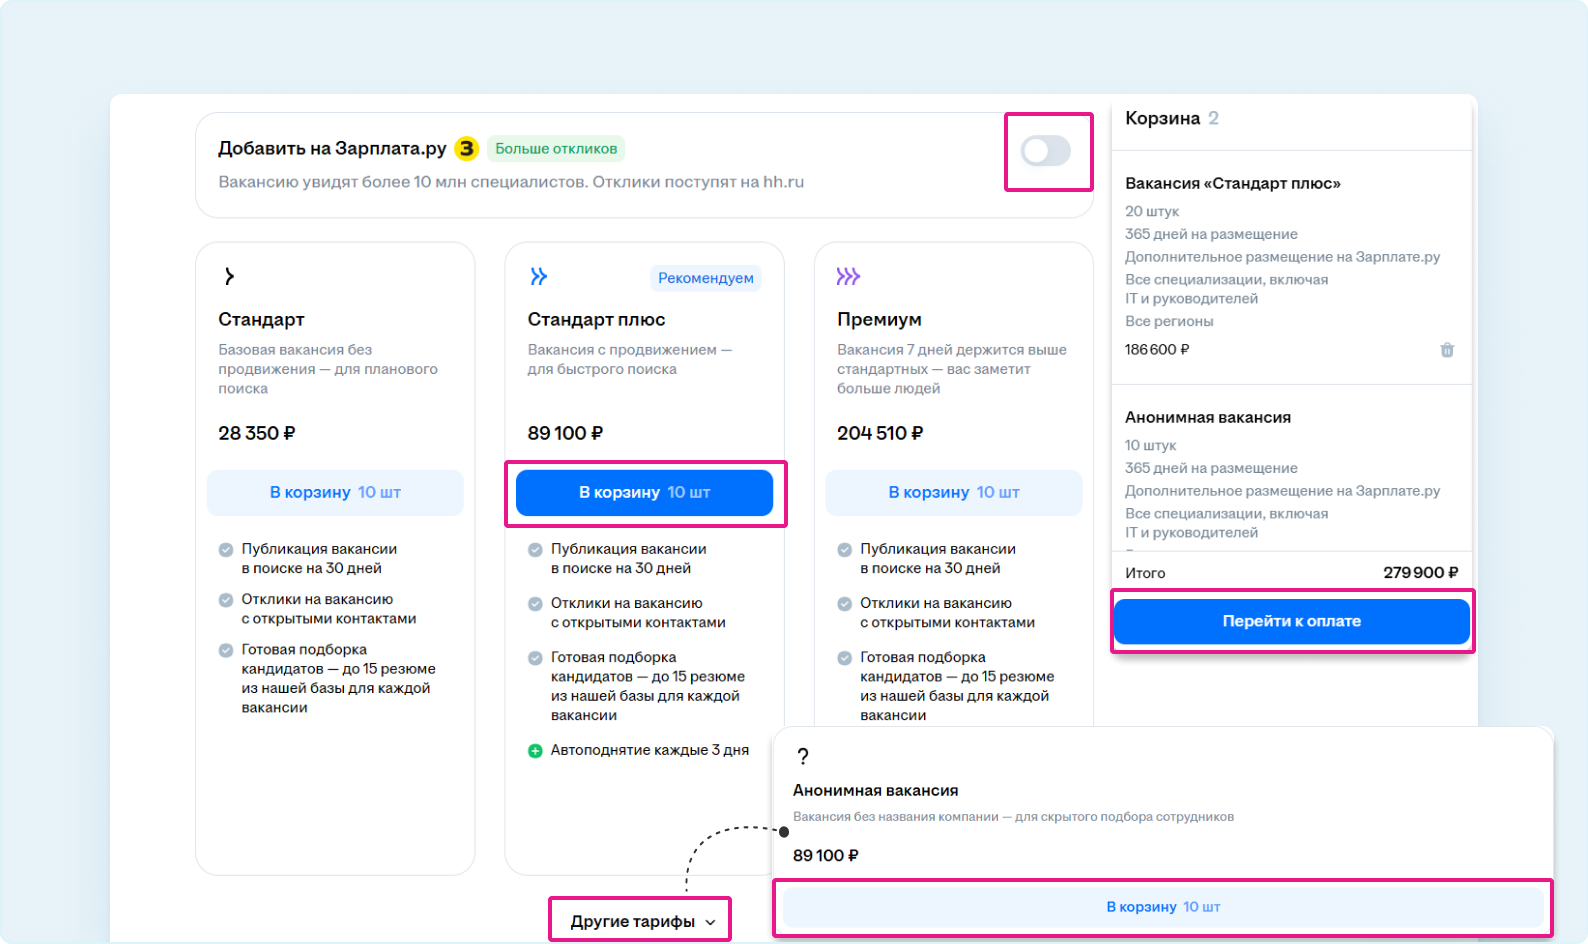This screenshot has height=944, width=1588.
Task: Click the Рекомендуем badge
Action: [x=705, y=278]
